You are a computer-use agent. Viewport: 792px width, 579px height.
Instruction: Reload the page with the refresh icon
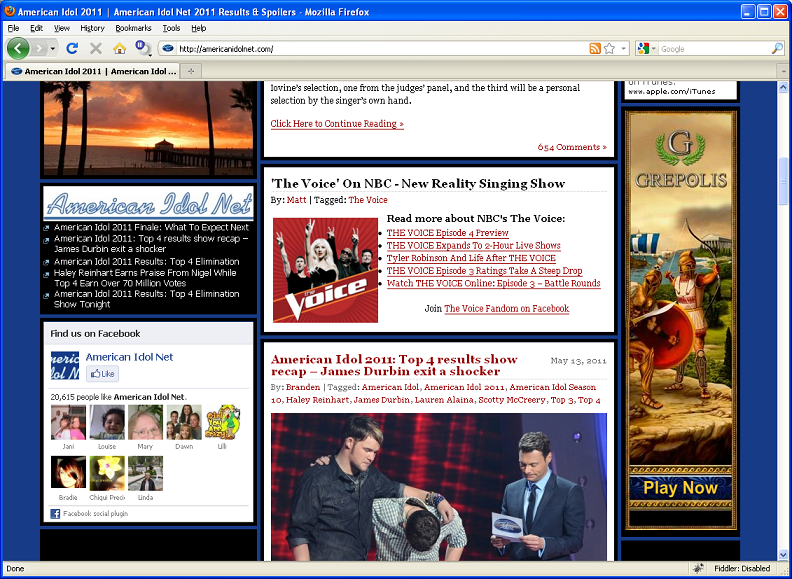tap(72, 48)
